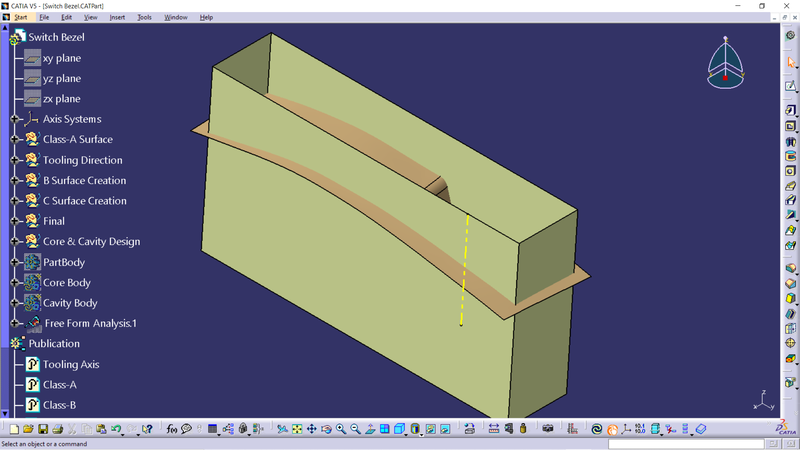Click the Paste icon in bottom toolbar
Viewport: 800px width, 450px height.
101,429
